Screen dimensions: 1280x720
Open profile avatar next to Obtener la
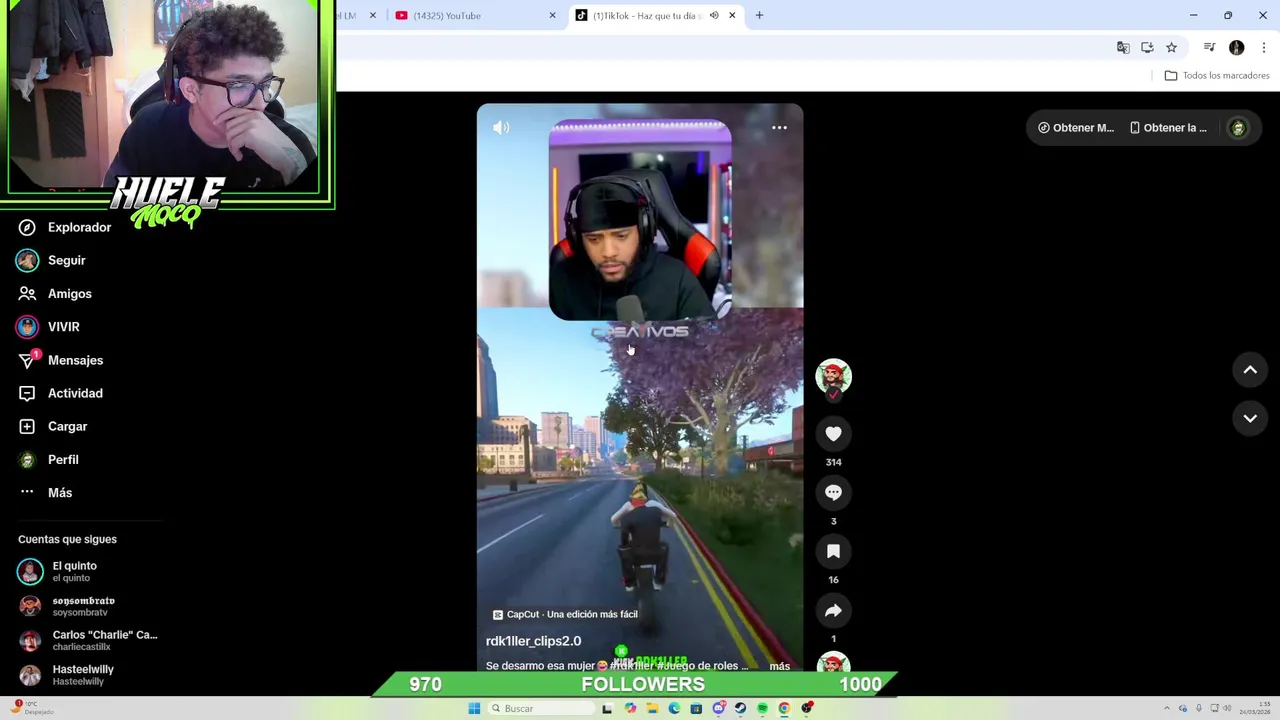1238,128
